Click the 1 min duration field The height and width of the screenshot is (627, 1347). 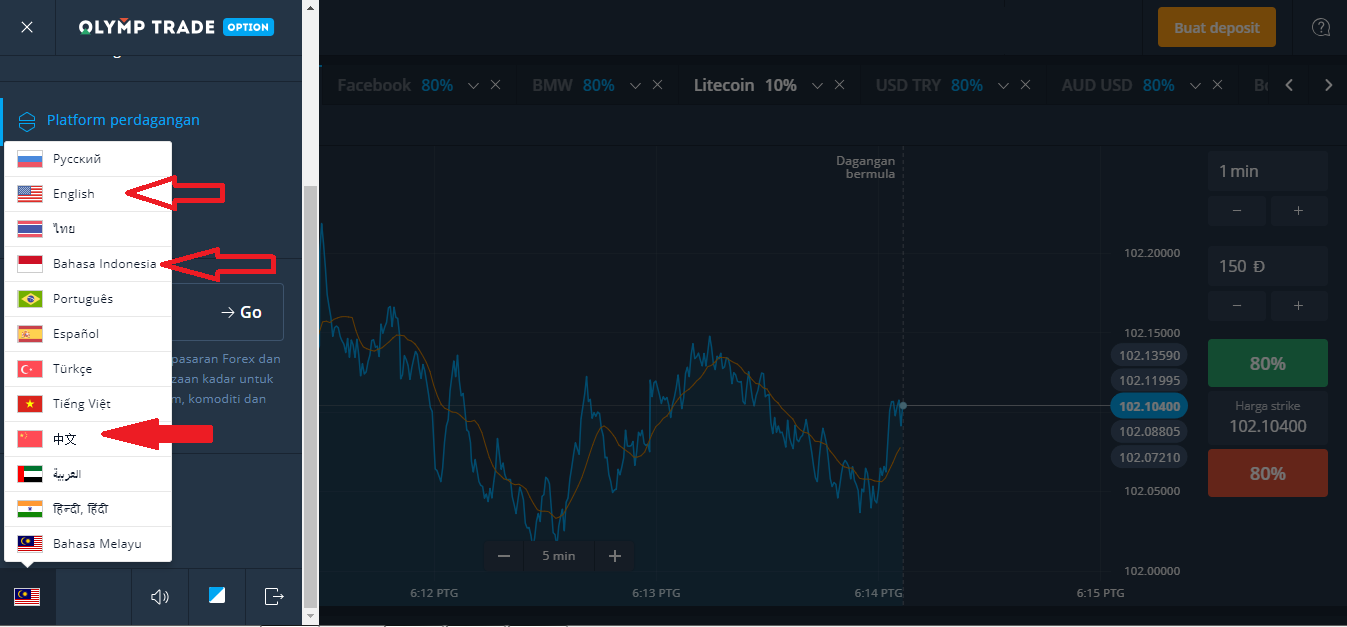tap(1268, 171)
